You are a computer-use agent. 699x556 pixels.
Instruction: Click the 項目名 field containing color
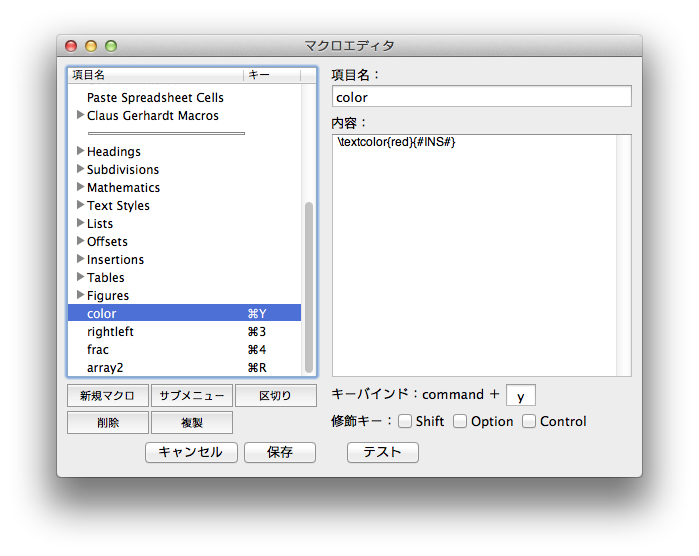point(481,96)
